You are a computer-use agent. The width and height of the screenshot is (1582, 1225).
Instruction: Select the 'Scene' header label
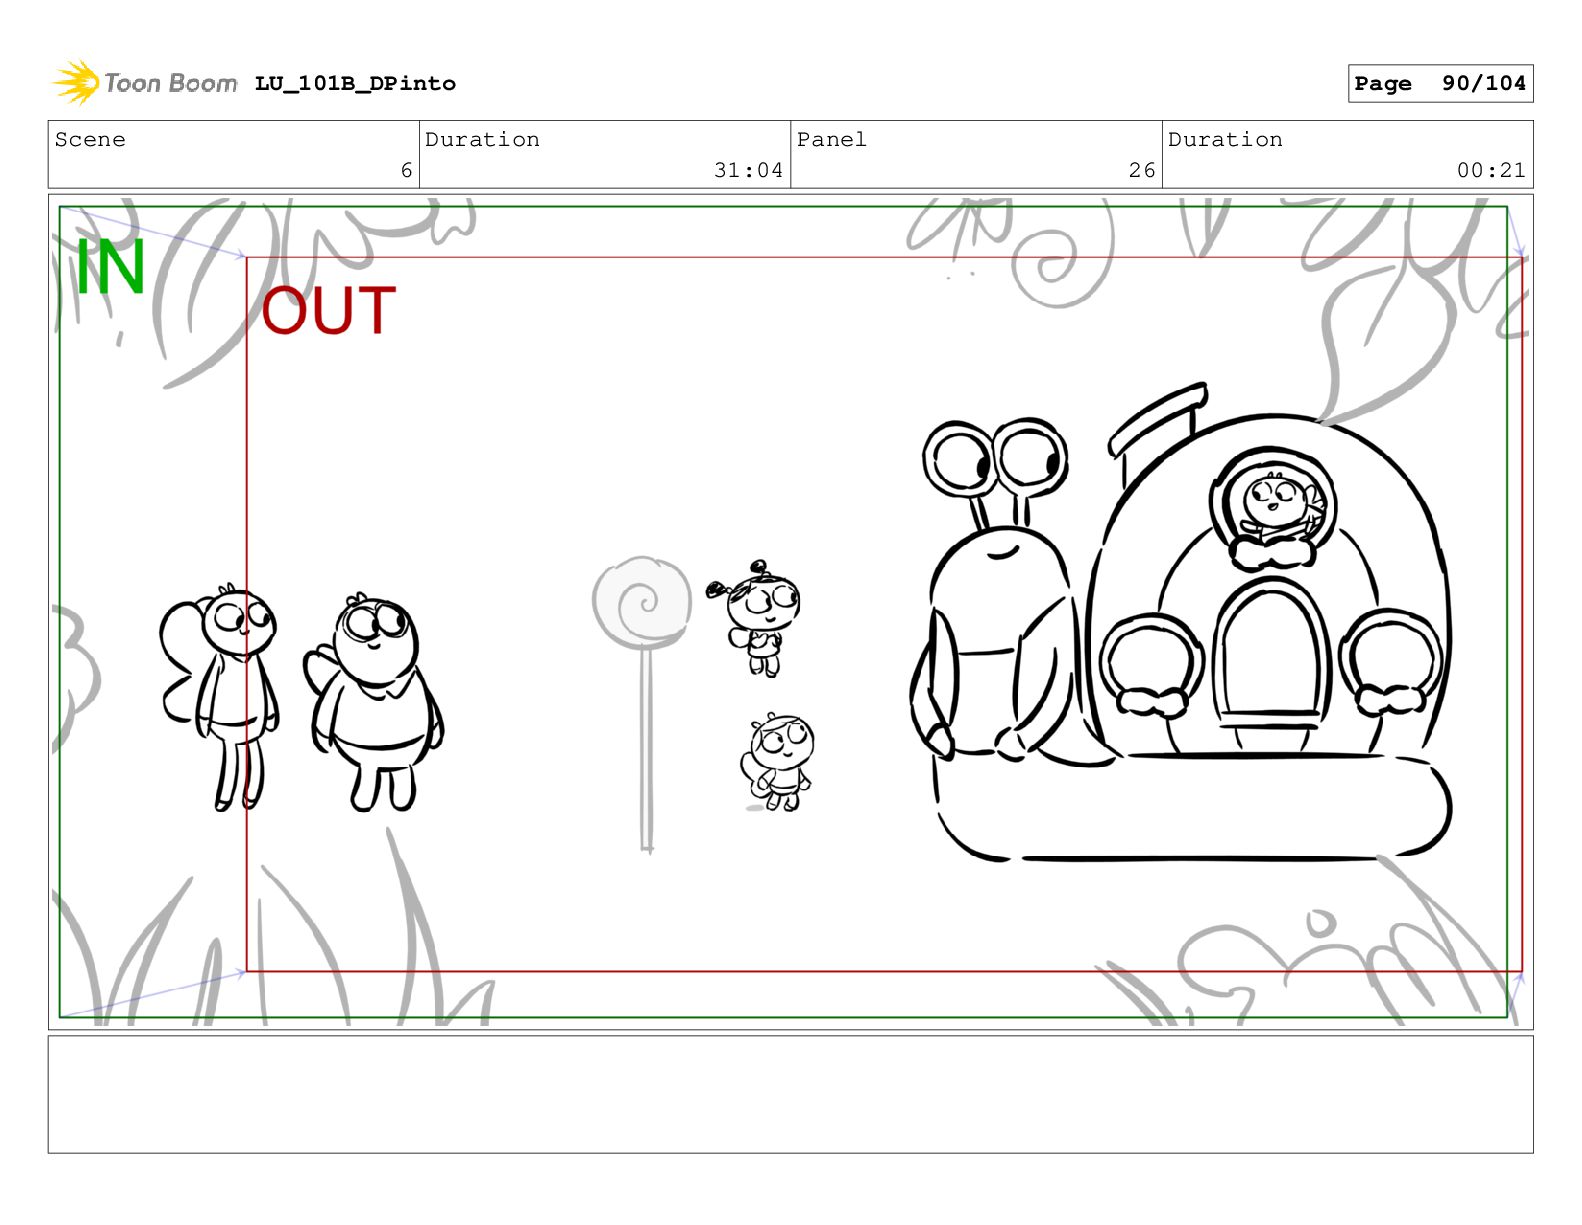click(x=90, y=139)
